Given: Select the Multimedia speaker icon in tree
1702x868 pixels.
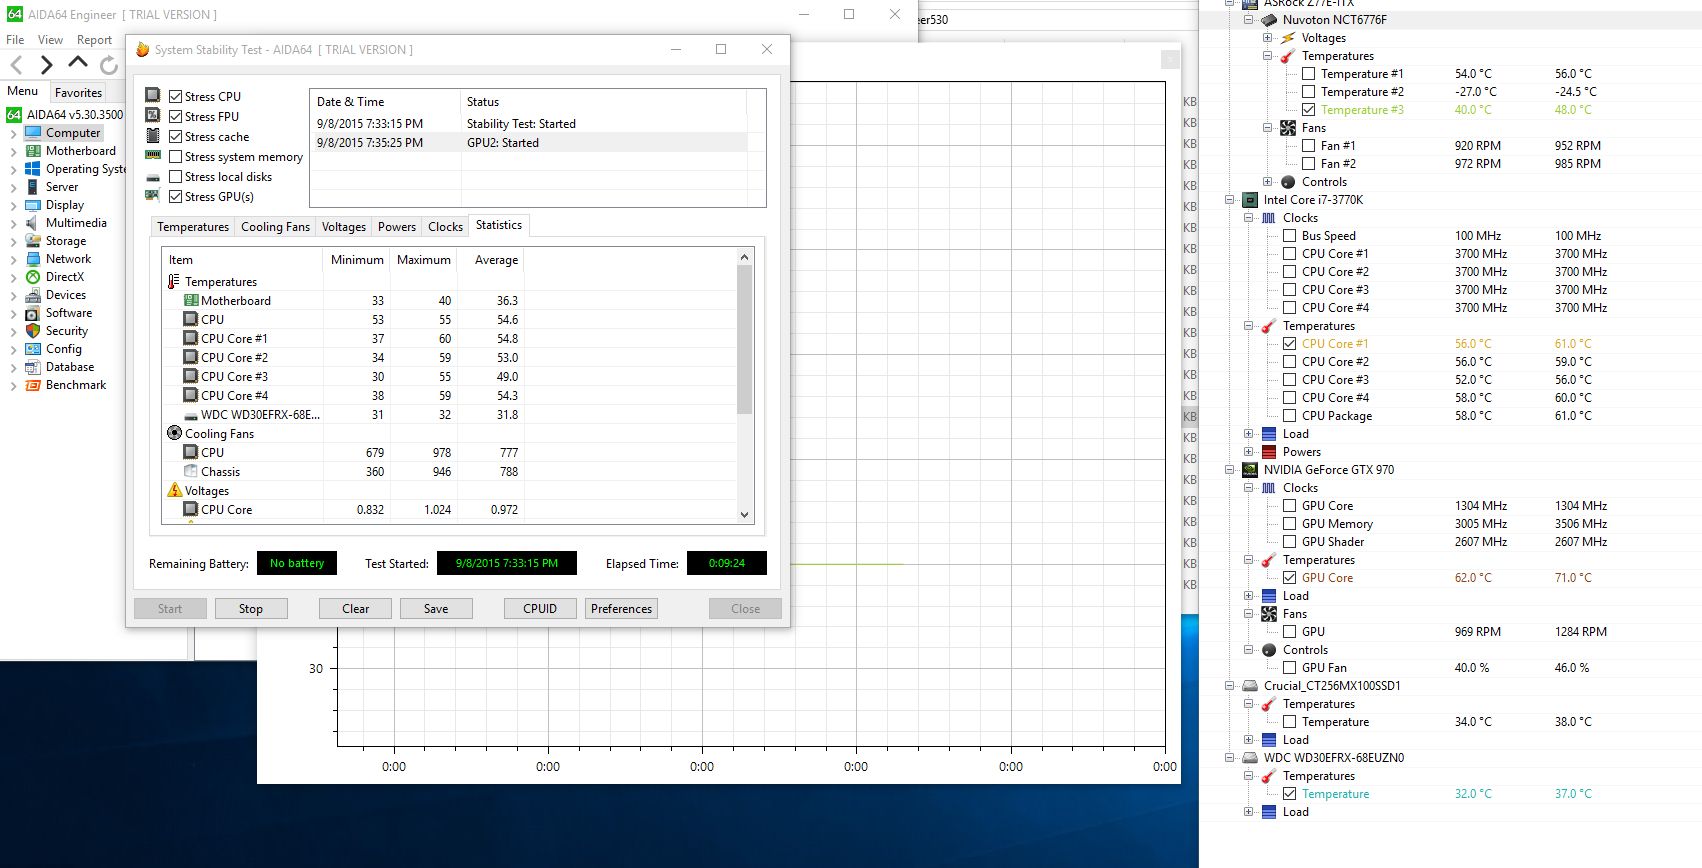Looking at the screenshot, I should (33, 223).
